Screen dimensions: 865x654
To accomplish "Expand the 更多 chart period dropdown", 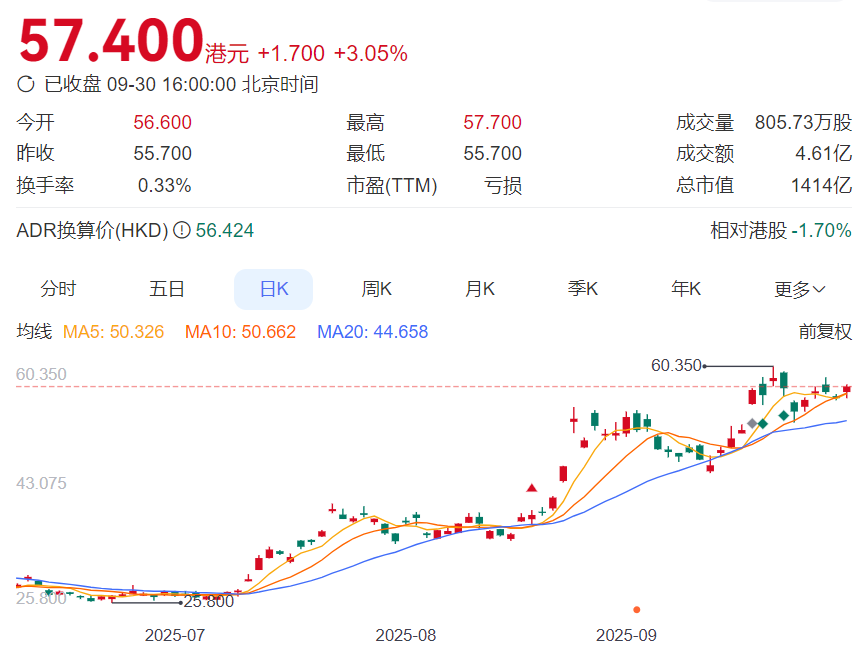I will (797, 288).
